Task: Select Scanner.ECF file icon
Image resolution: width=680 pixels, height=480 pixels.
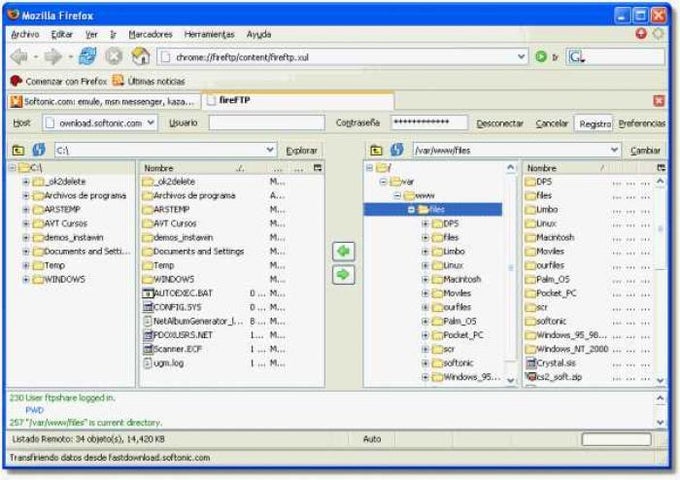Action: (x=148, y=349)
